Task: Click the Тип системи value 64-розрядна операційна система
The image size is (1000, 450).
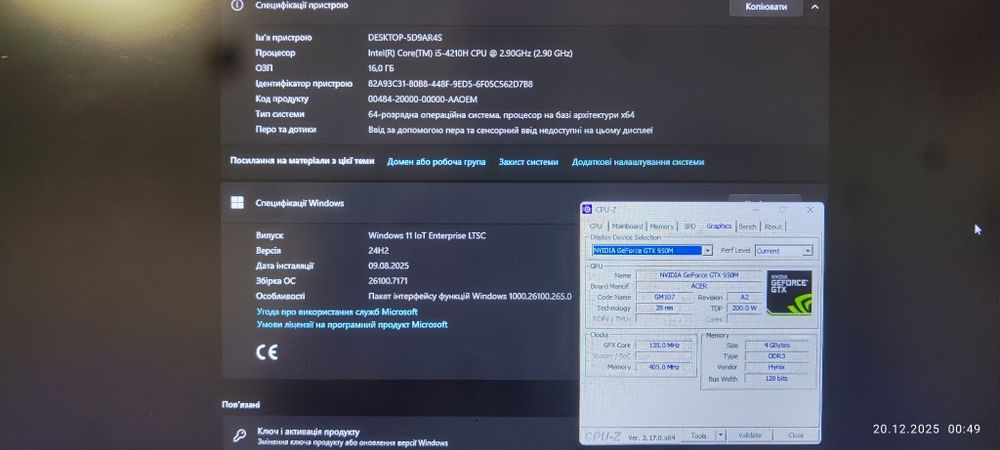Action: (x=501, y=115)
